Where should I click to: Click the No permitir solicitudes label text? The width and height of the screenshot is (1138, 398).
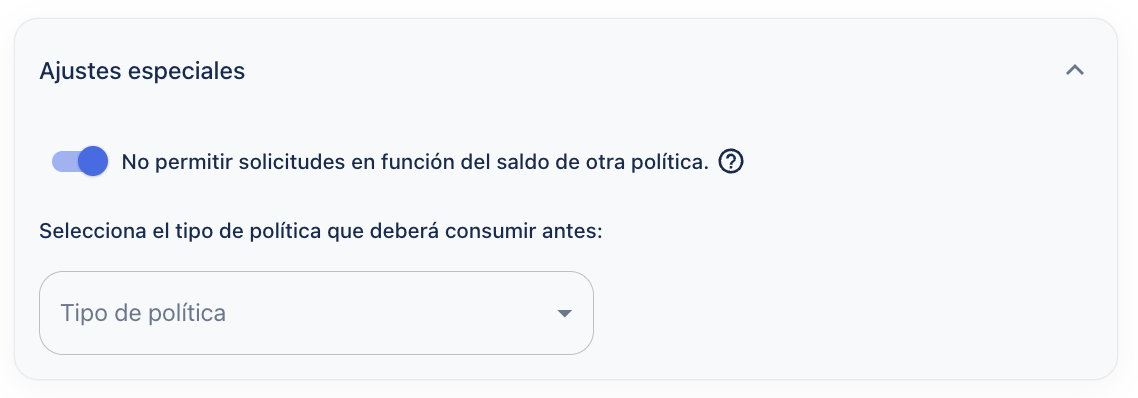click(414, 162)
